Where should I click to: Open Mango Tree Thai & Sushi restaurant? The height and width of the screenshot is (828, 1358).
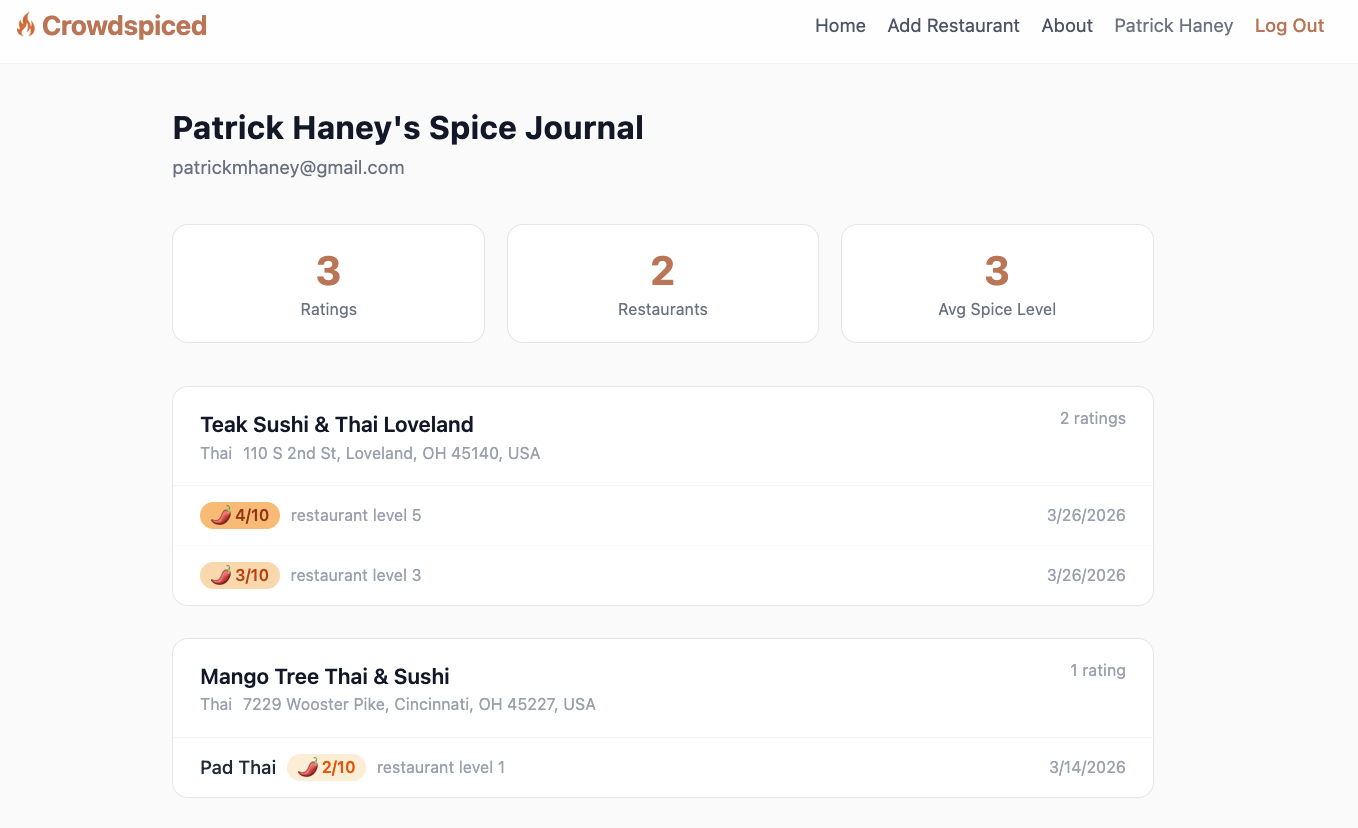325,676
